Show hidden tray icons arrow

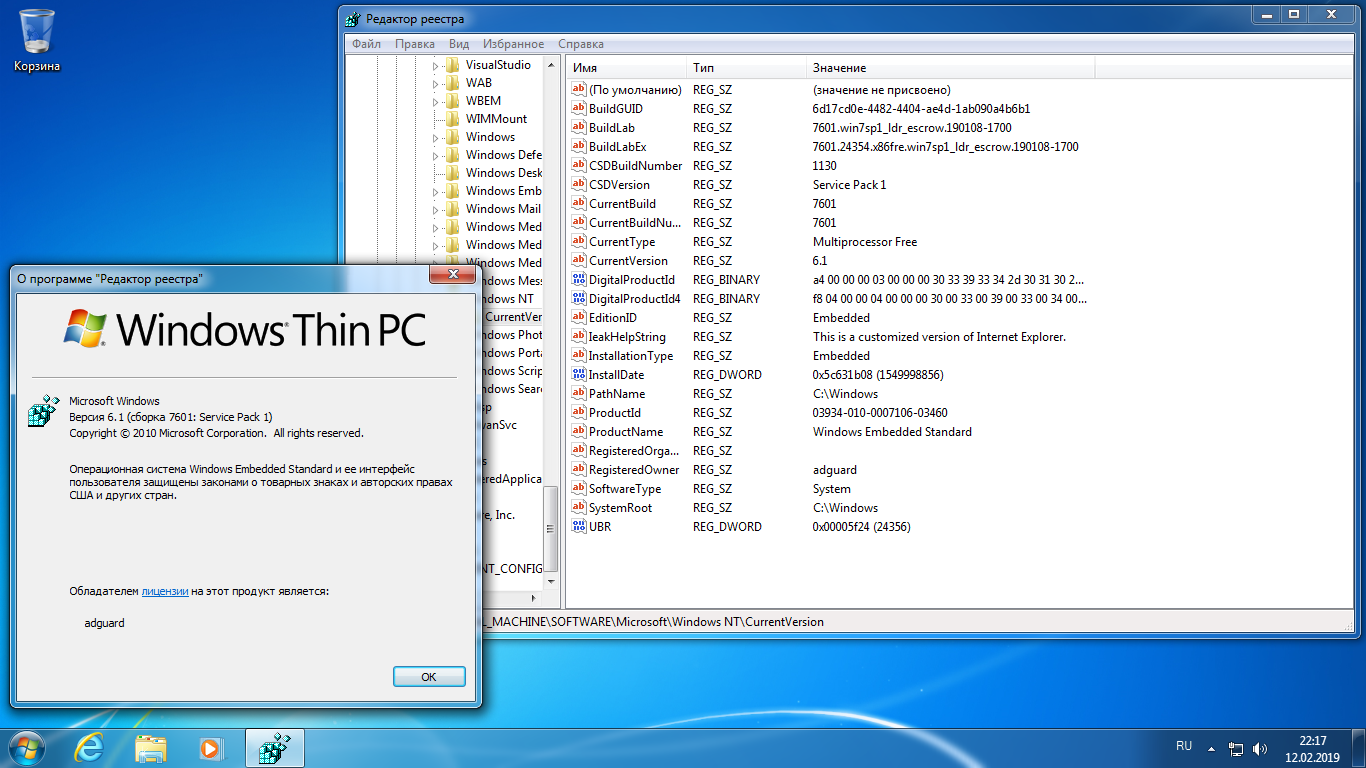click(1212, 748)
